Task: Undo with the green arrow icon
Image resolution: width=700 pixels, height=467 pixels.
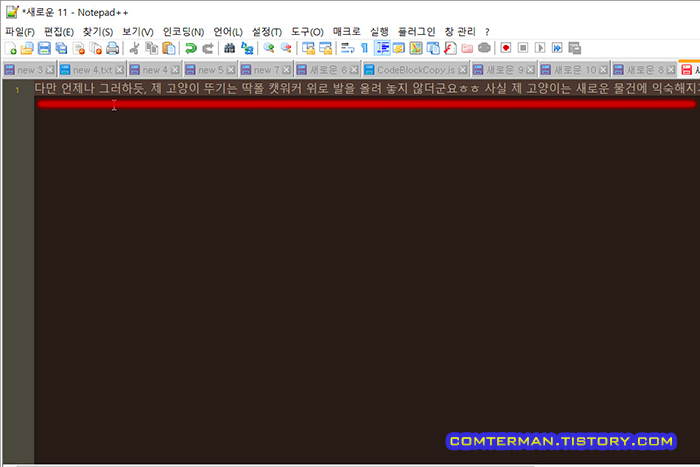Action: point(191,48)
